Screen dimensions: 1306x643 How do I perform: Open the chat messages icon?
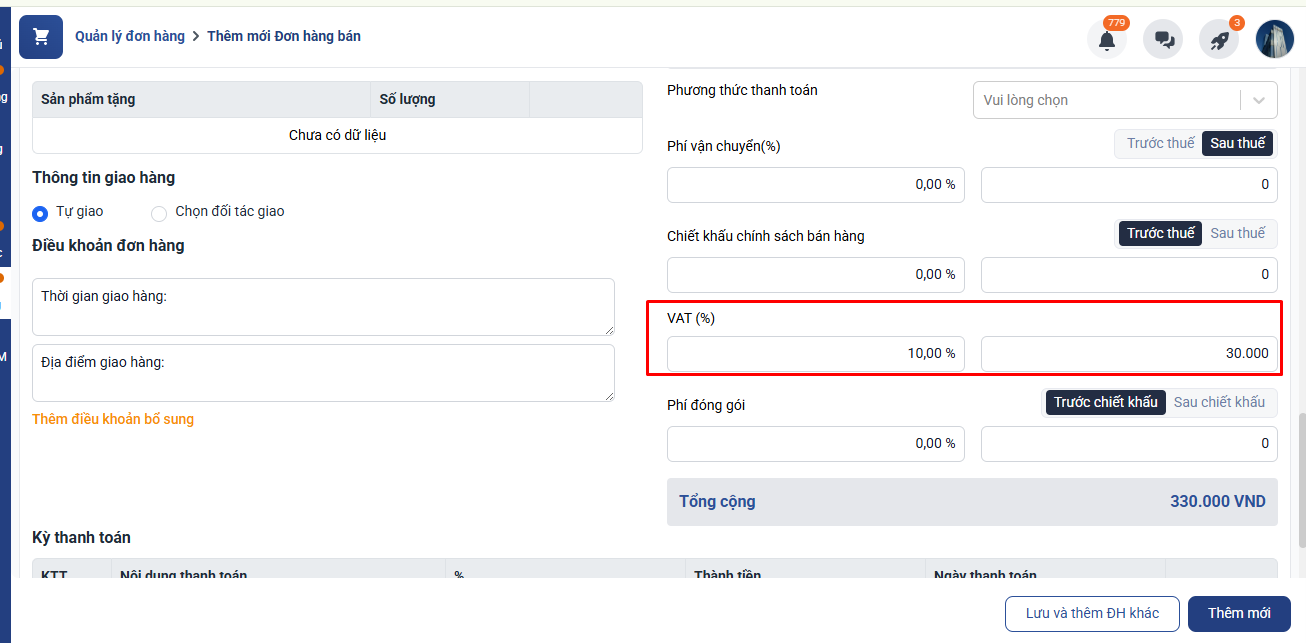click(1163, 40)
